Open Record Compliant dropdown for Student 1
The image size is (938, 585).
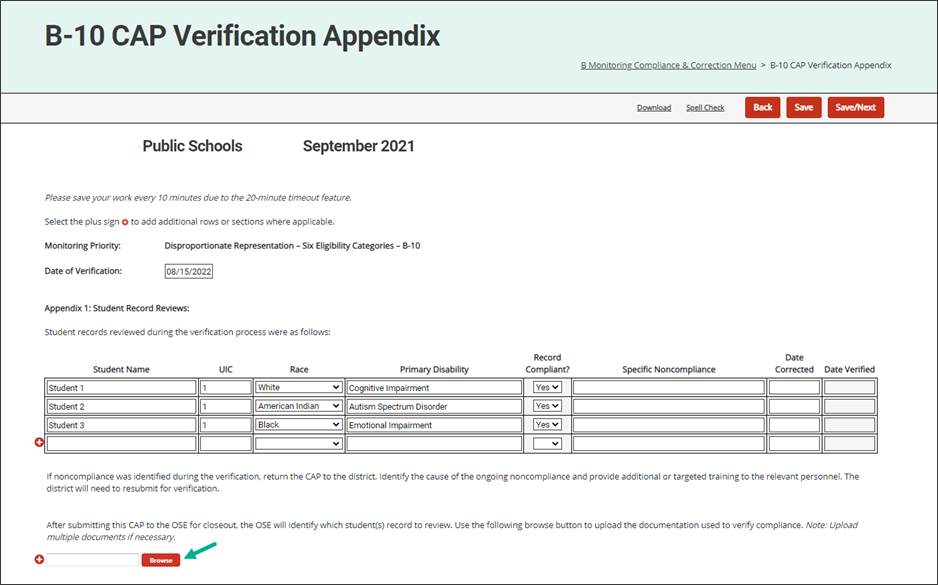[547, 388]
